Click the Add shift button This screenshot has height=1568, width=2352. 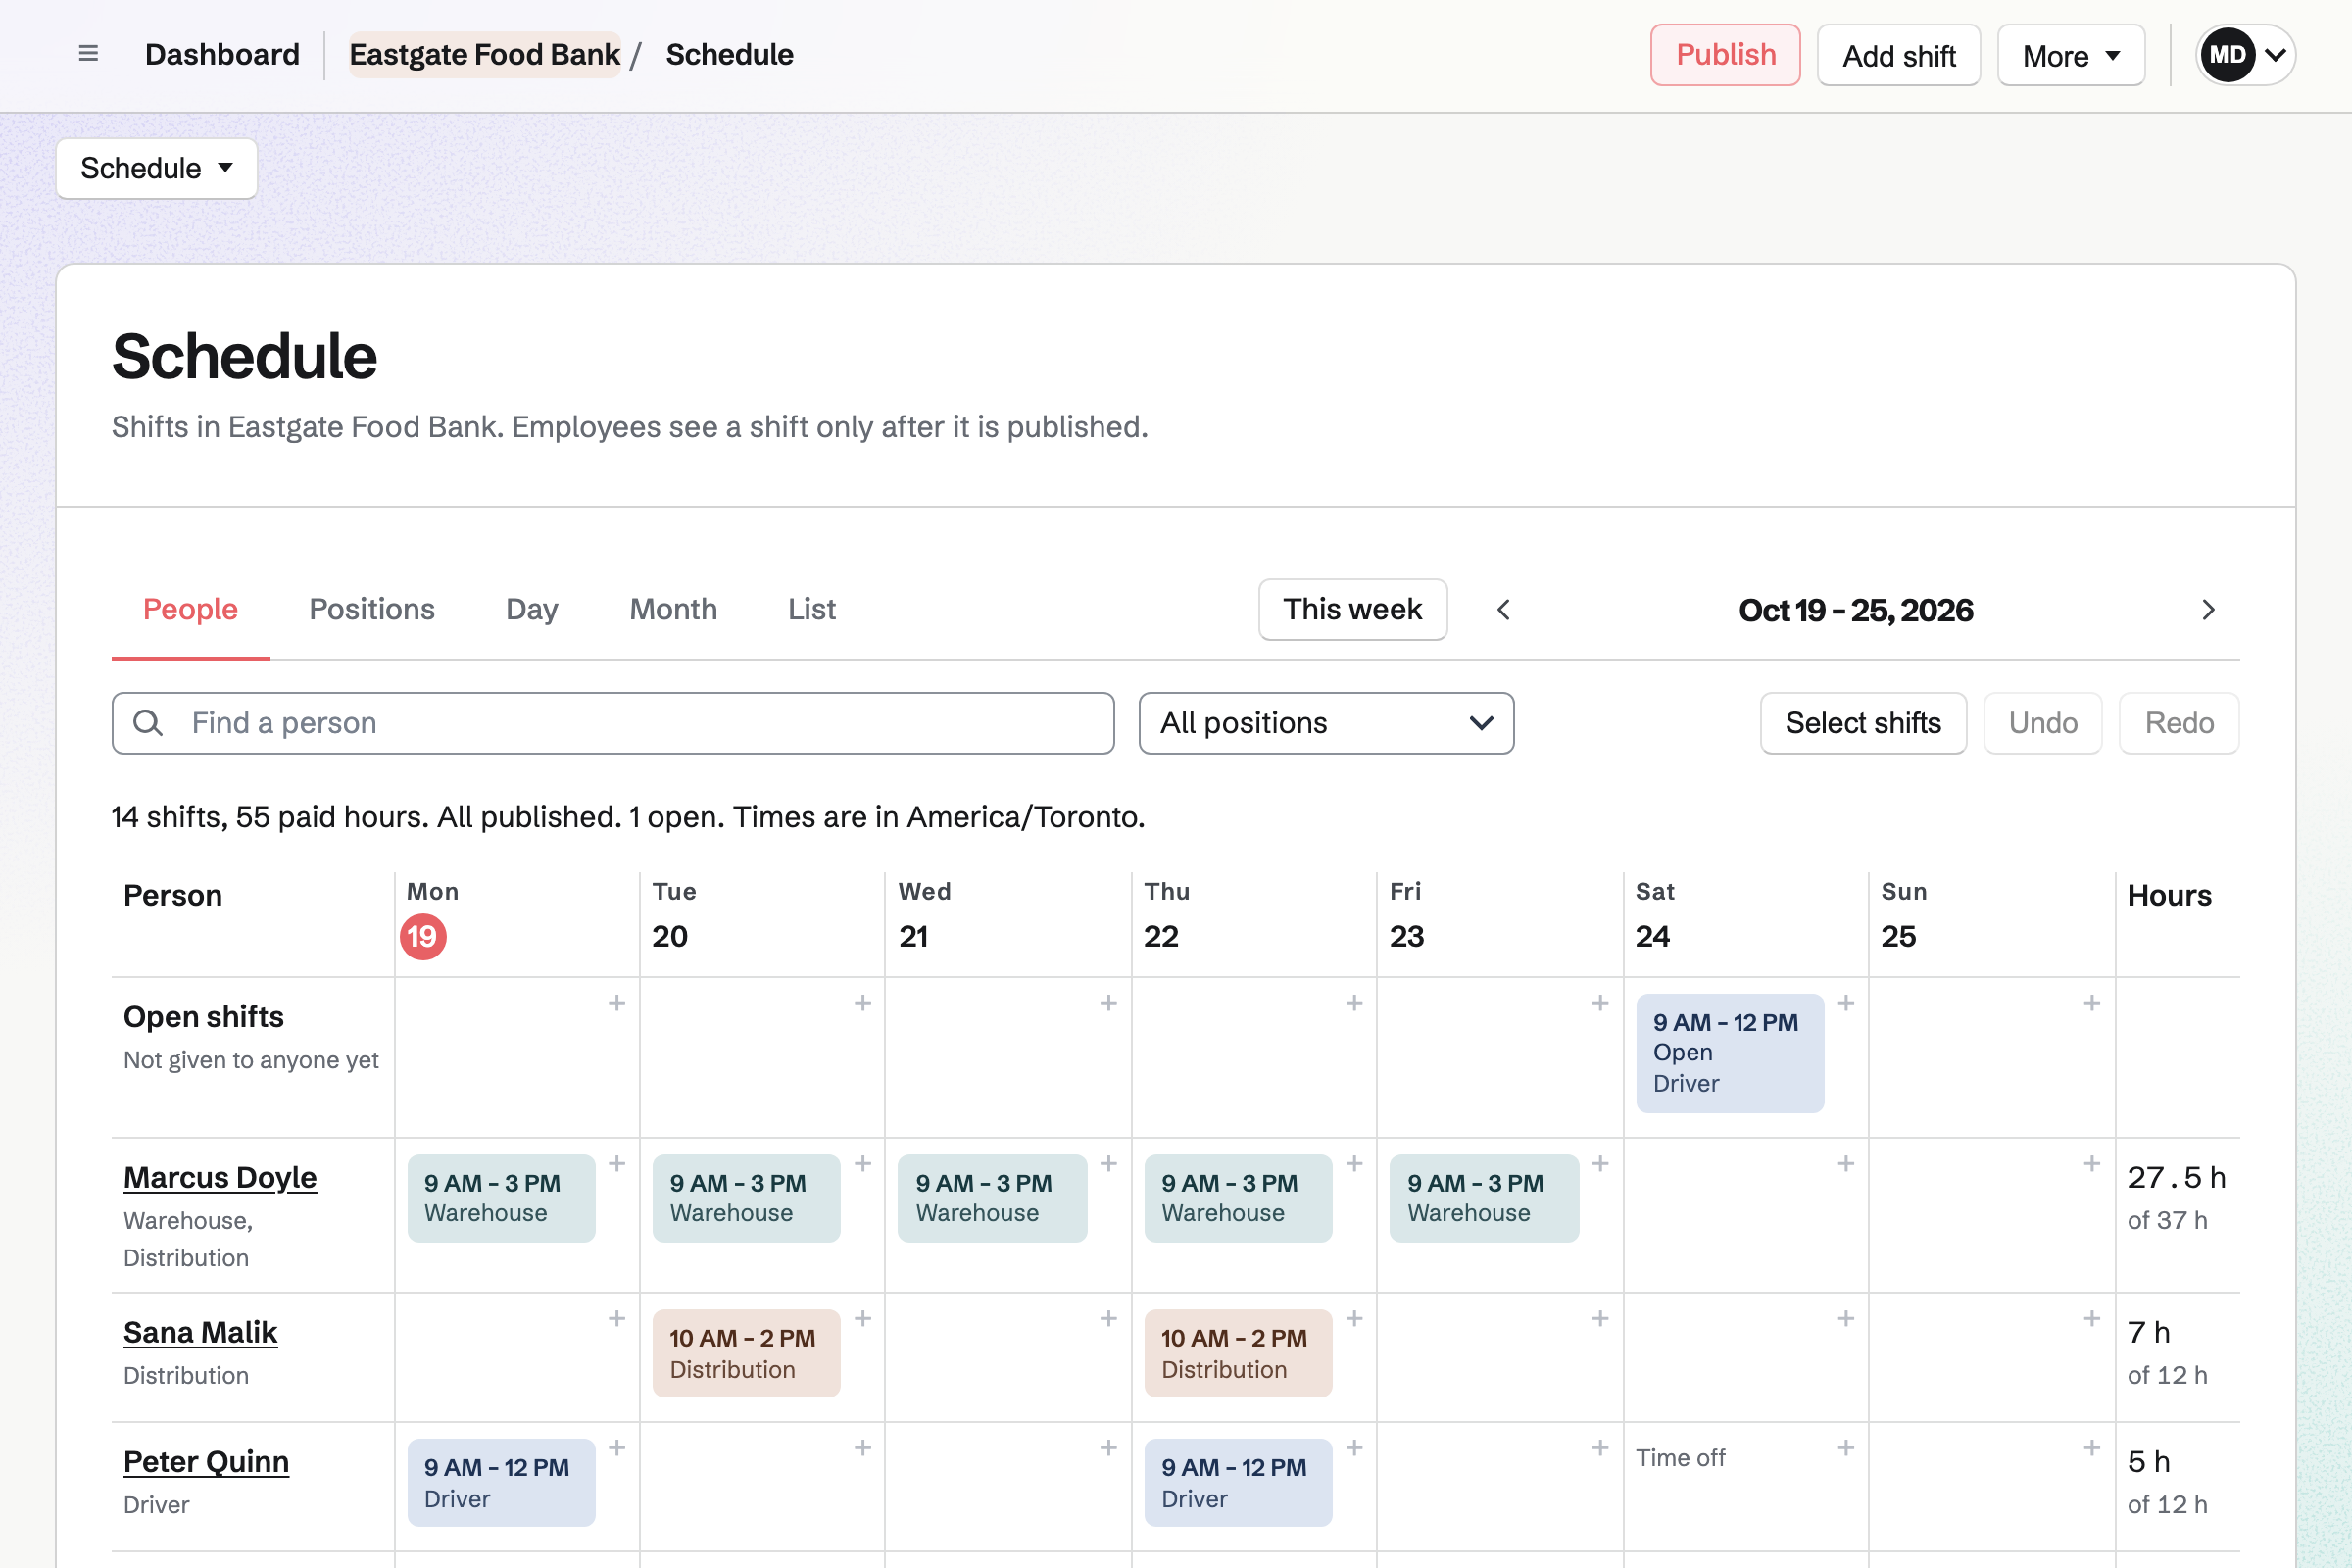(1898, 55)
